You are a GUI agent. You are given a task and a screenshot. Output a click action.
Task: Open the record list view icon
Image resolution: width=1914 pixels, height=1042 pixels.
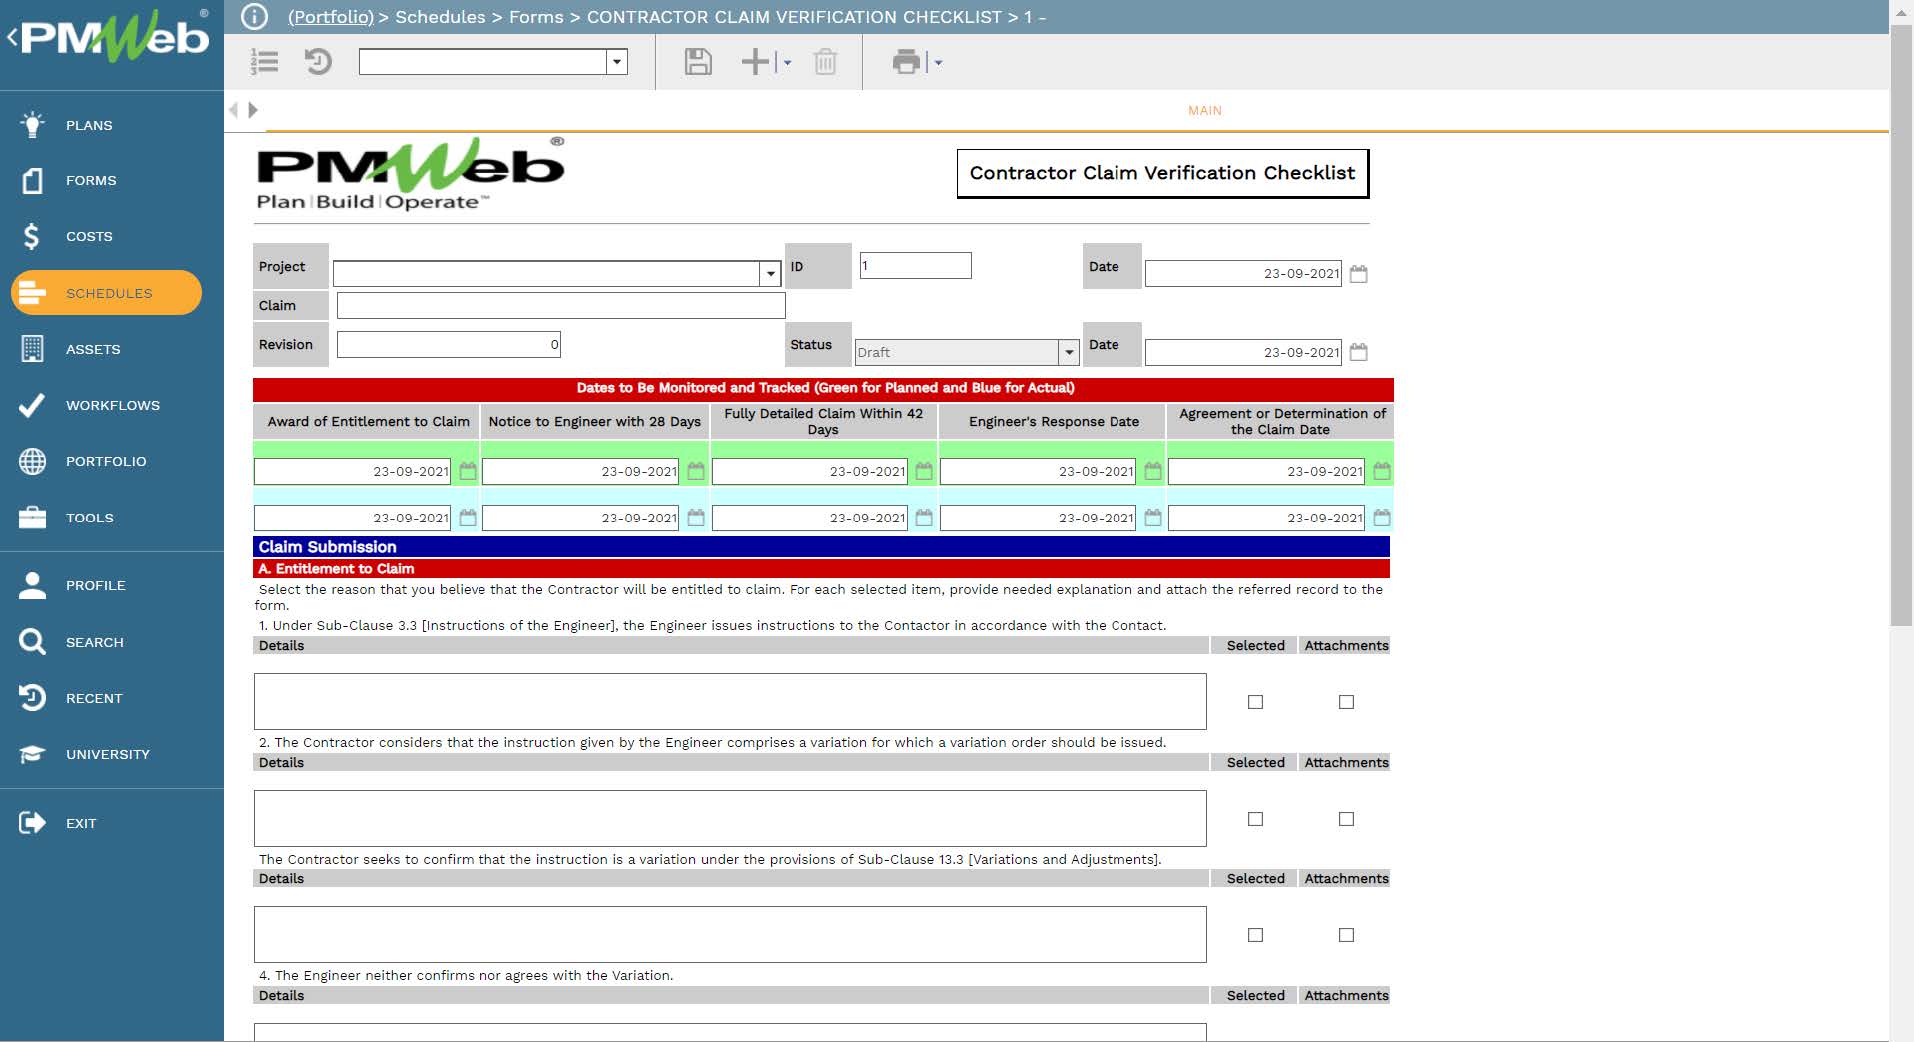click(x=264, y=62)
